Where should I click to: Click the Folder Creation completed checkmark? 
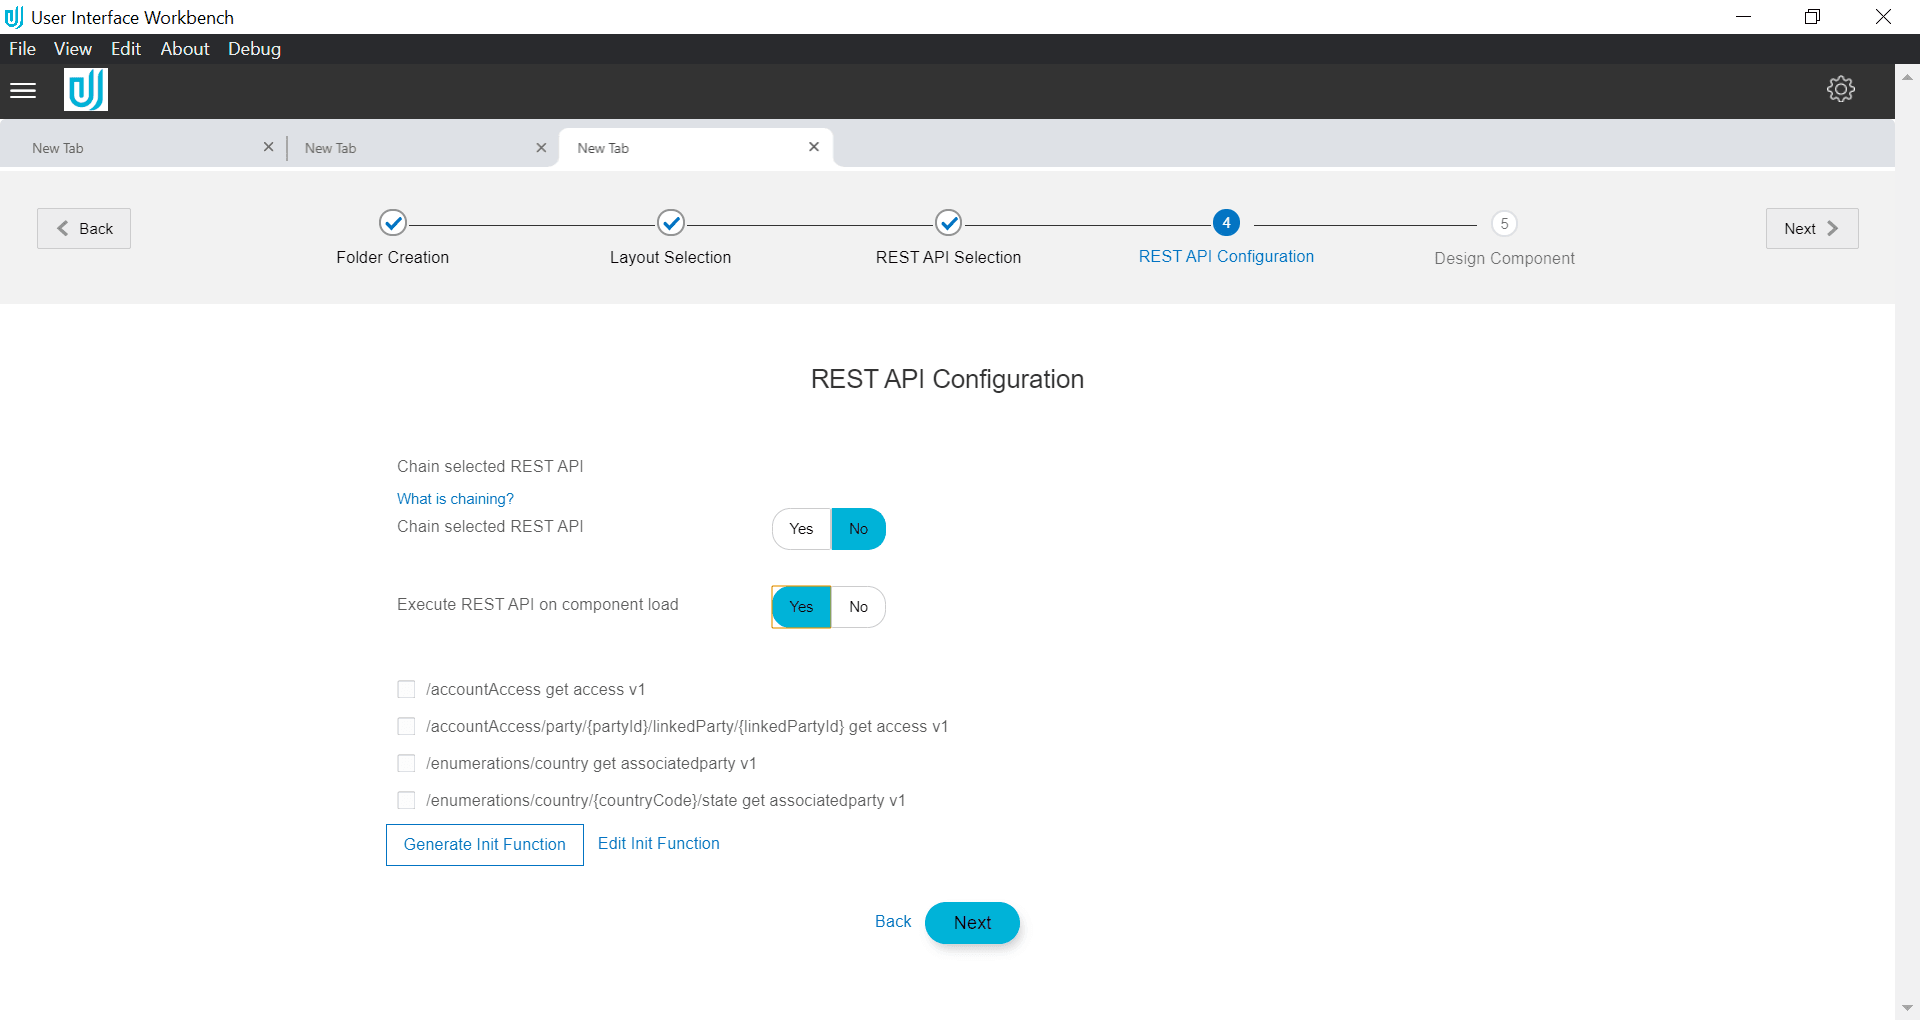[x=392, y=223]
